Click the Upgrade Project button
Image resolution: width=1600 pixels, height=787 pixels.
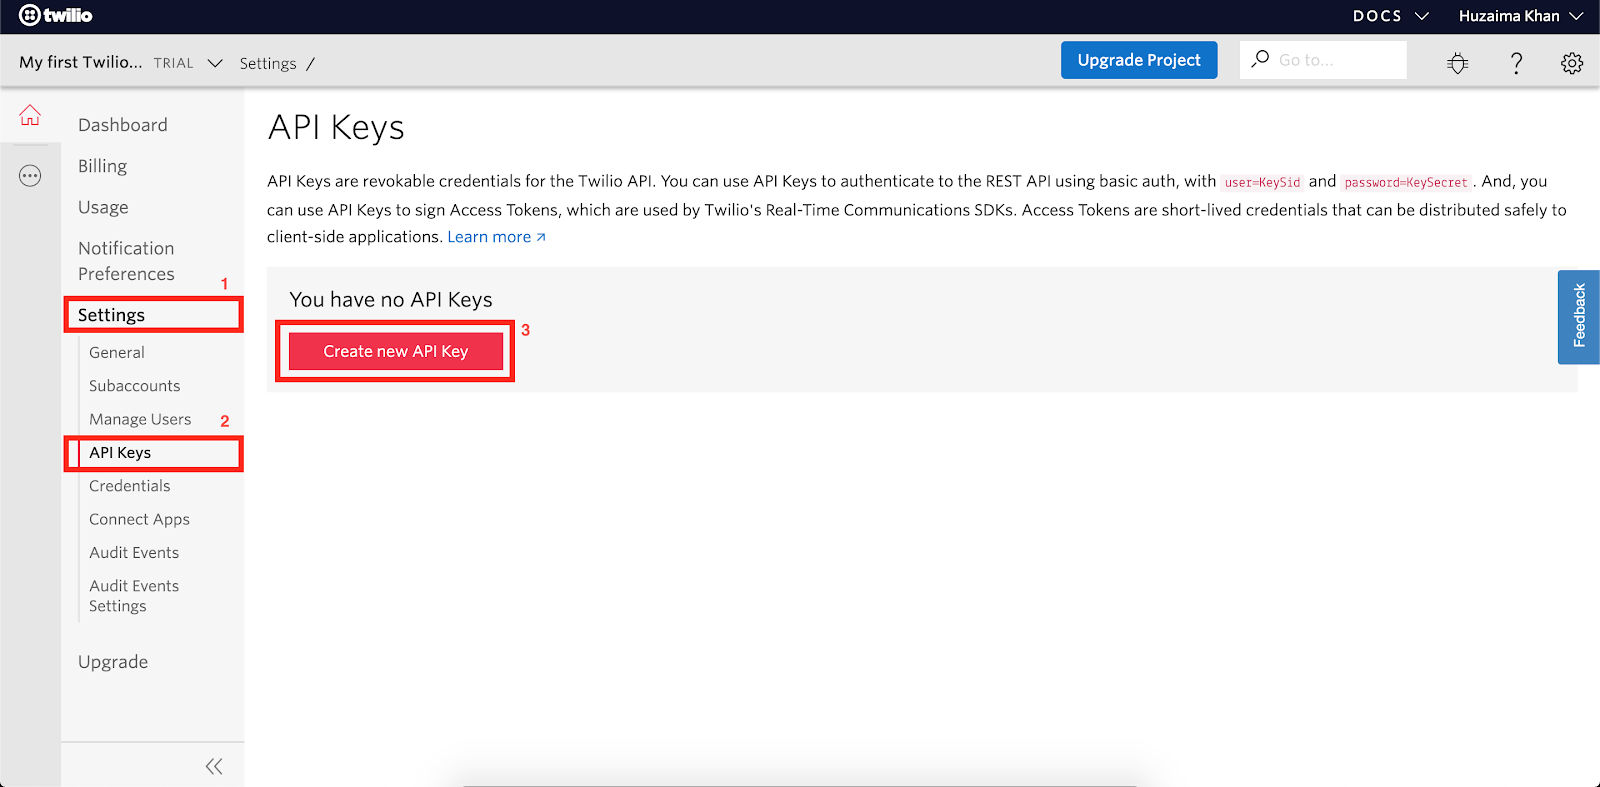pyautogui.click(x=1139, y=60)
